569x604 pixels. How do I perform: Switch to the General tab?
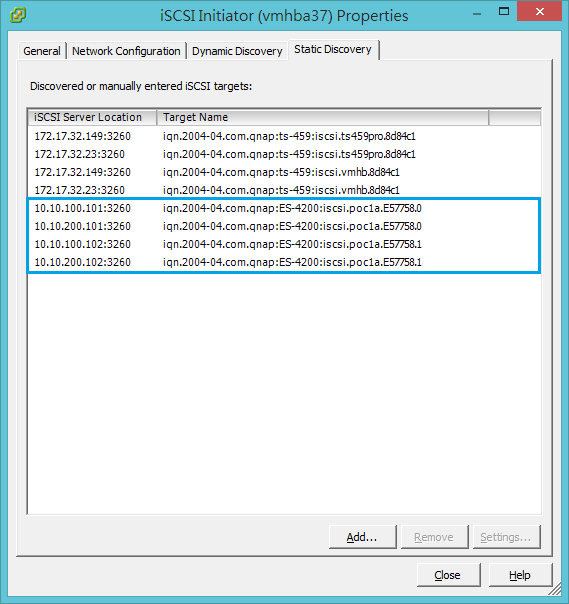coord(42,51)
